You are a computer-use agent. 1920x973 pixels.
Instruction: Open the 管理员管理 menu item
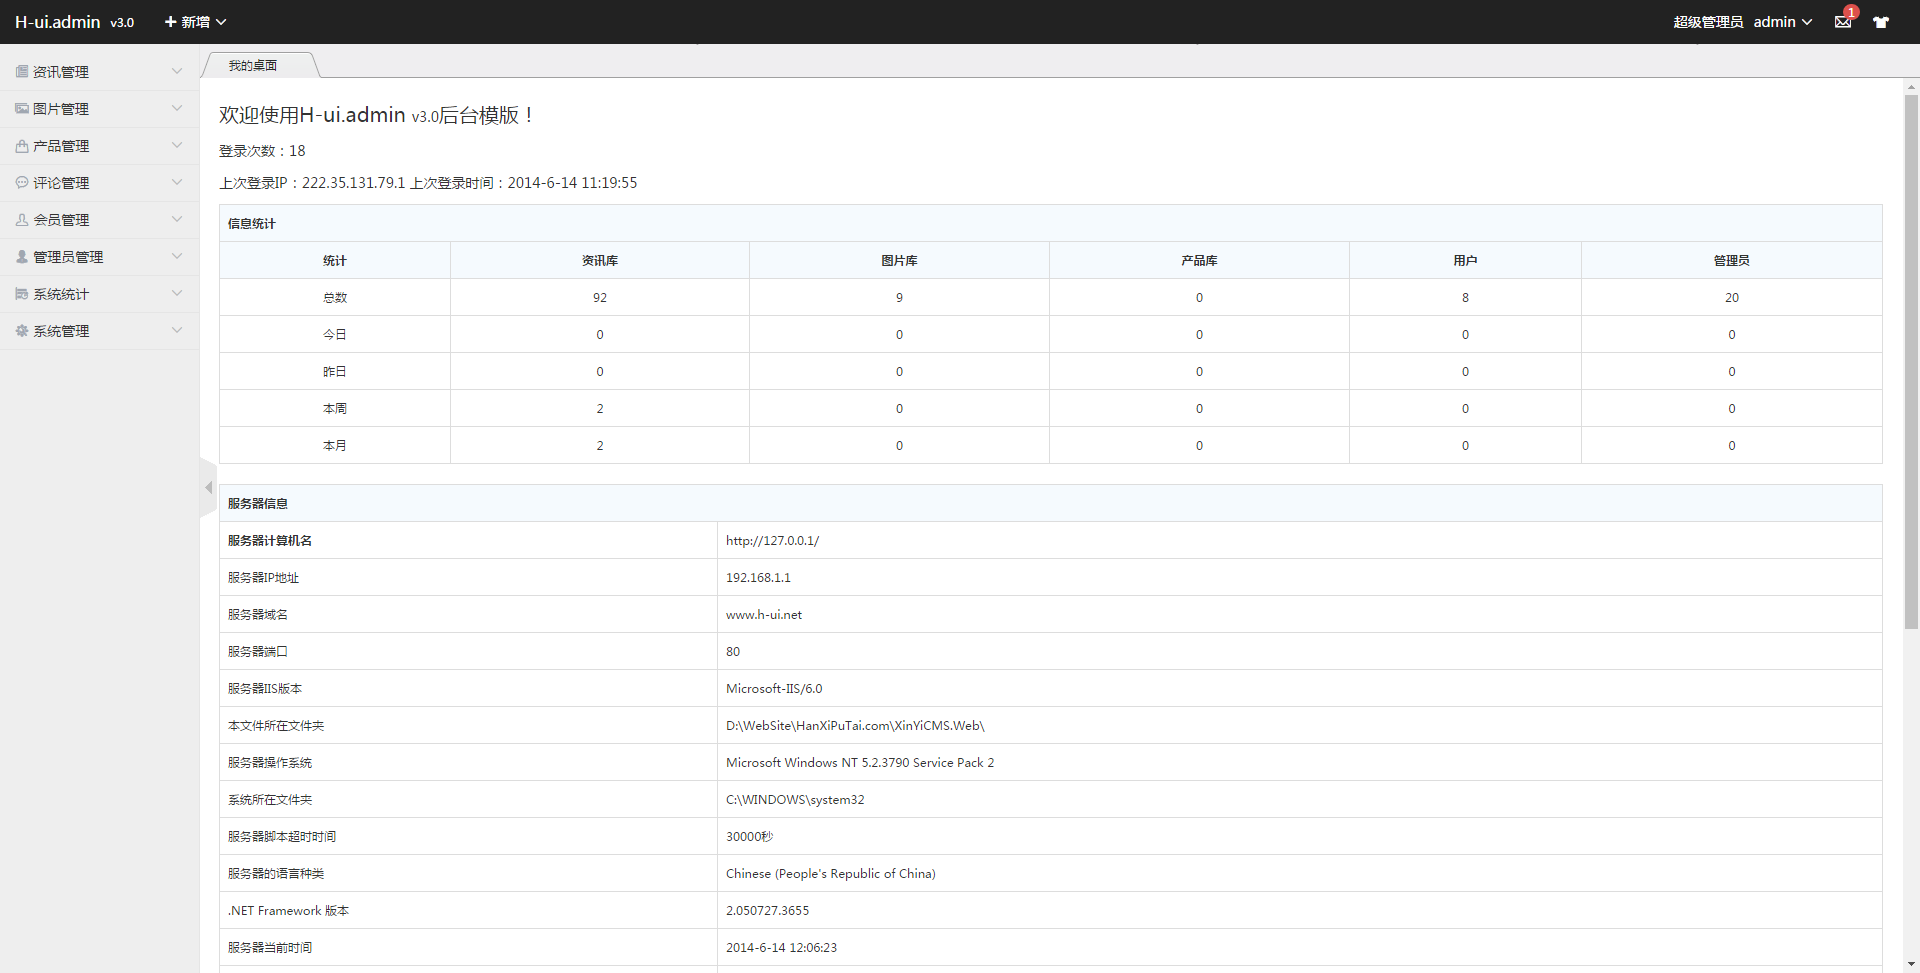[99, 257]
